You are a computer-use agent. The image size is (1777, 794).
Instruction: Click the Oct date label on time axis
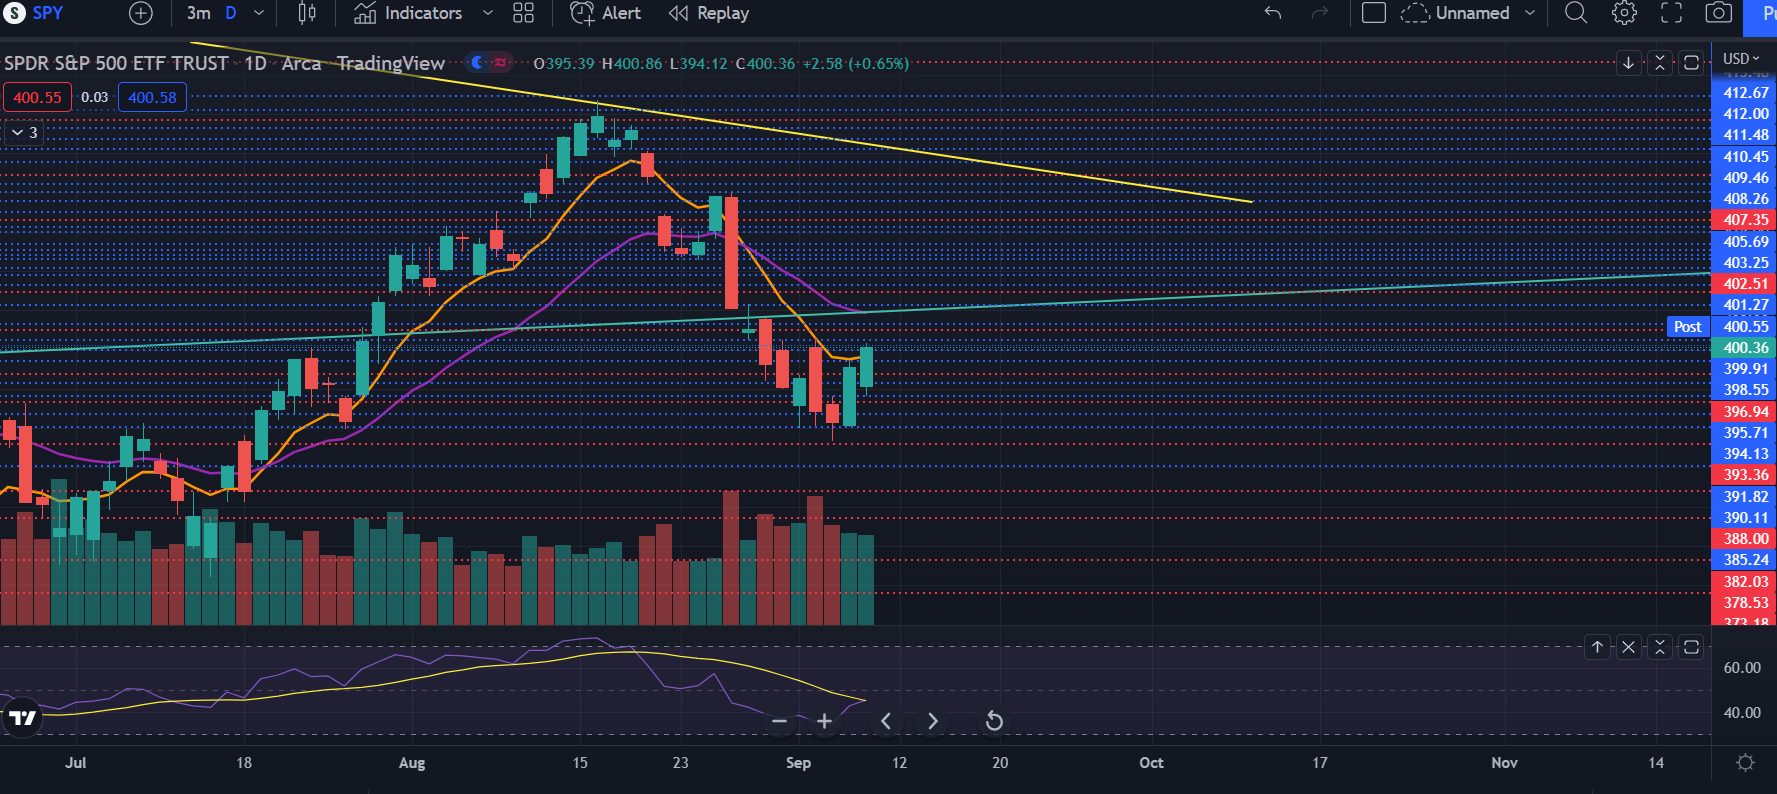point(1151,763)
